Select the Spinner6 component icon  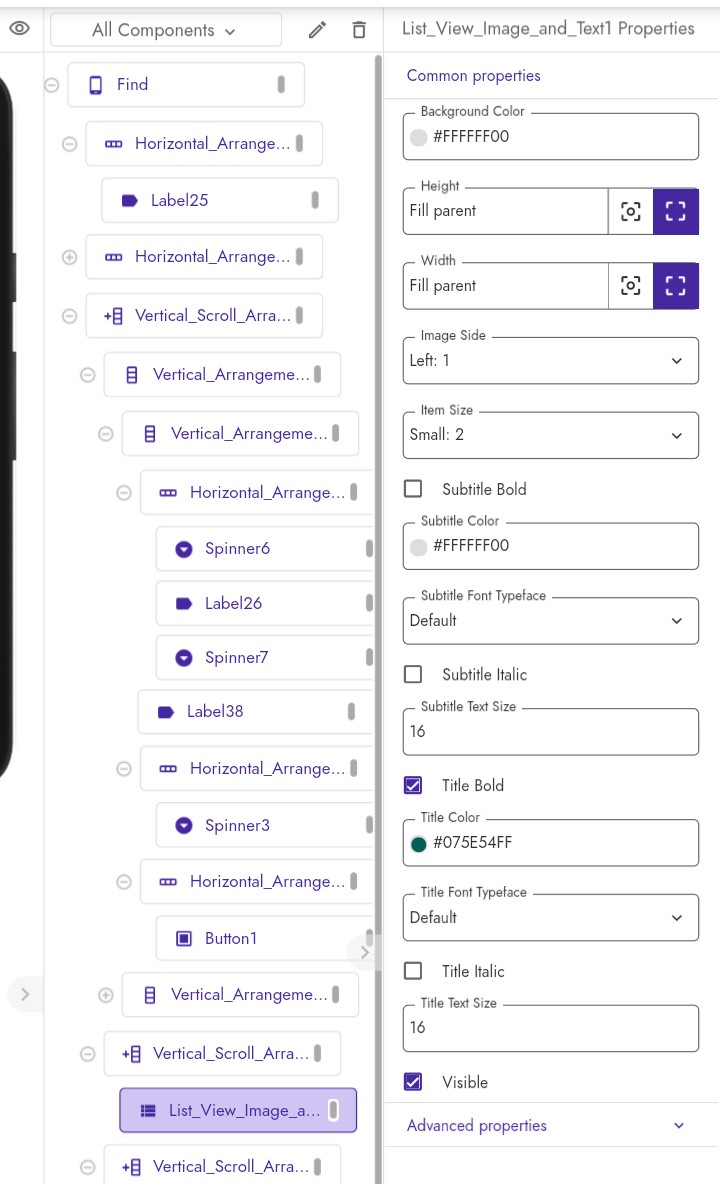point(183,549)
